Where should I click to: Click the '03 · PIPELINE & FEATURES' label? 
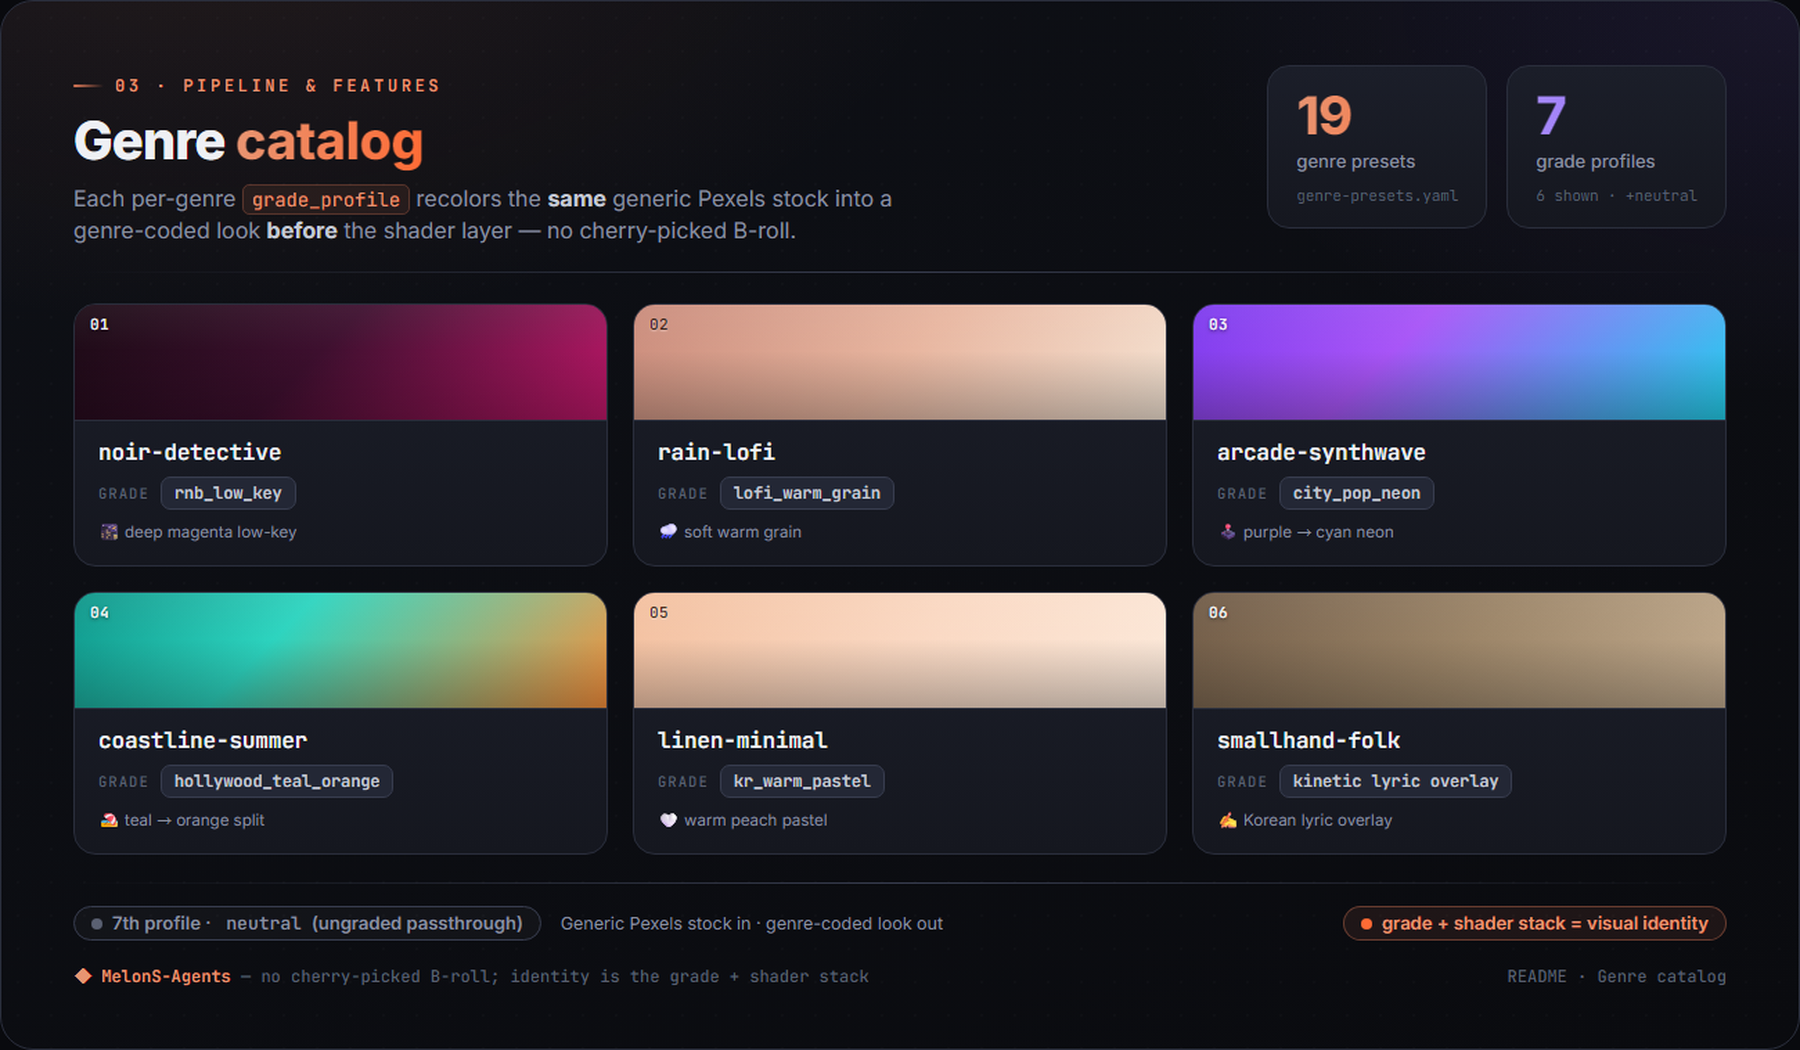(x=277, y=86)
